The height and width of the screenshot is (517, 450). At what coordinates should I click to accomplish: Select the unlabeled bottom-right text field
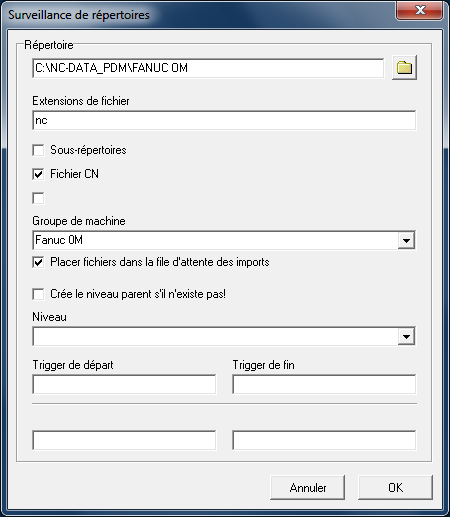[x=324, y=440]
